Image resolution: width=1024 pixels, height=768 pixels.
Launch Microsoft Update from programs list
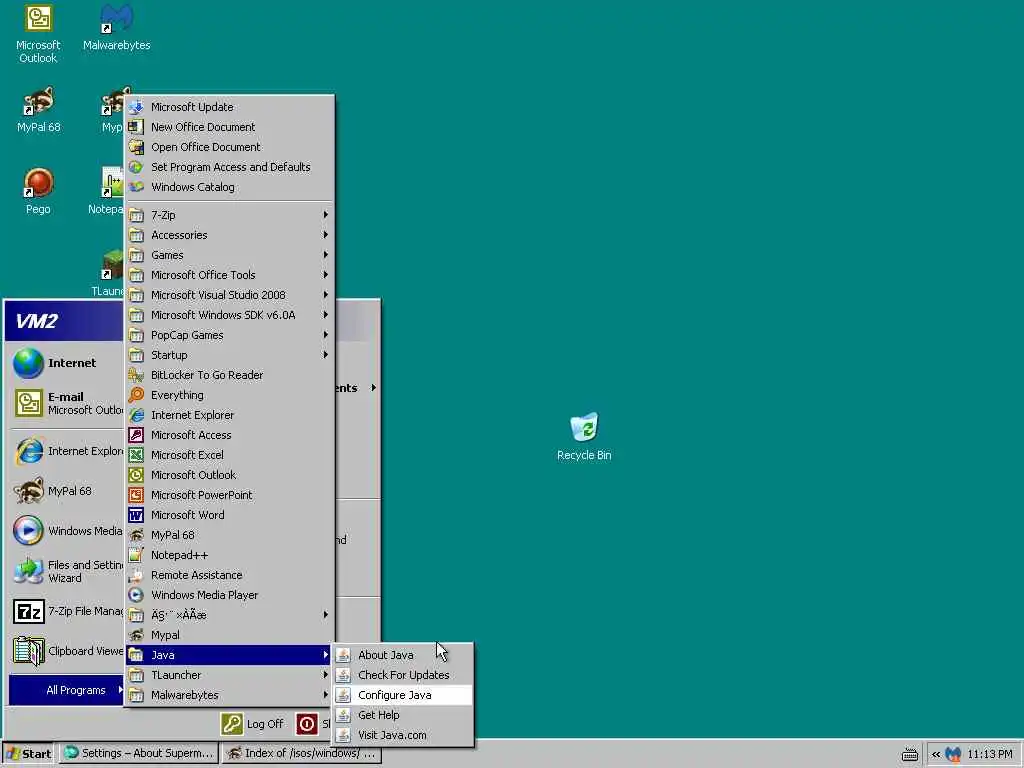click(229, 107)
